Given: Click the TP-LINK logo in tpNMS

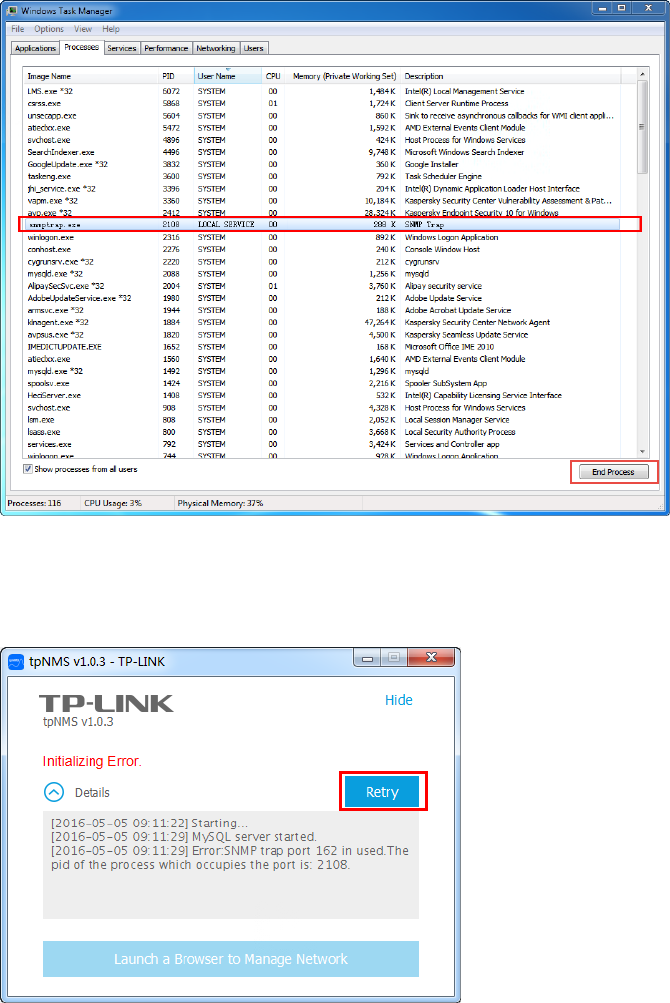Looking at the screenshot, I should (106, 704).
